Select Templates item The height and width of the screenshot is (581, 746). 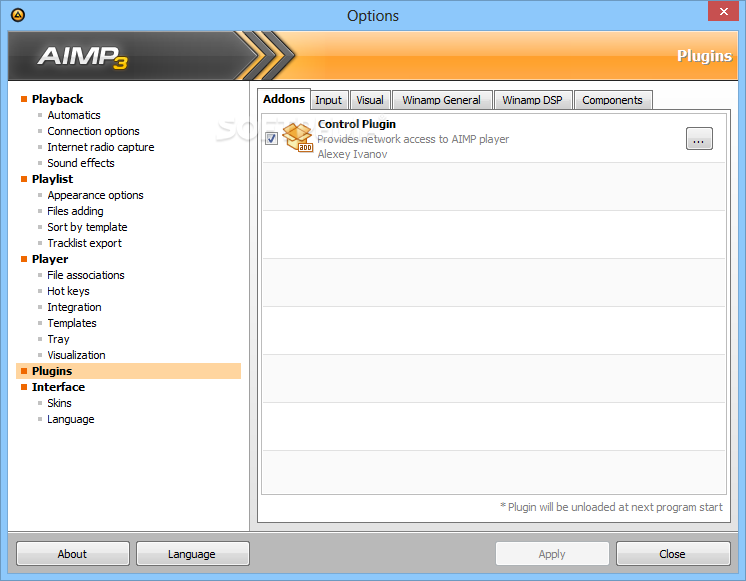coord(72,323)
